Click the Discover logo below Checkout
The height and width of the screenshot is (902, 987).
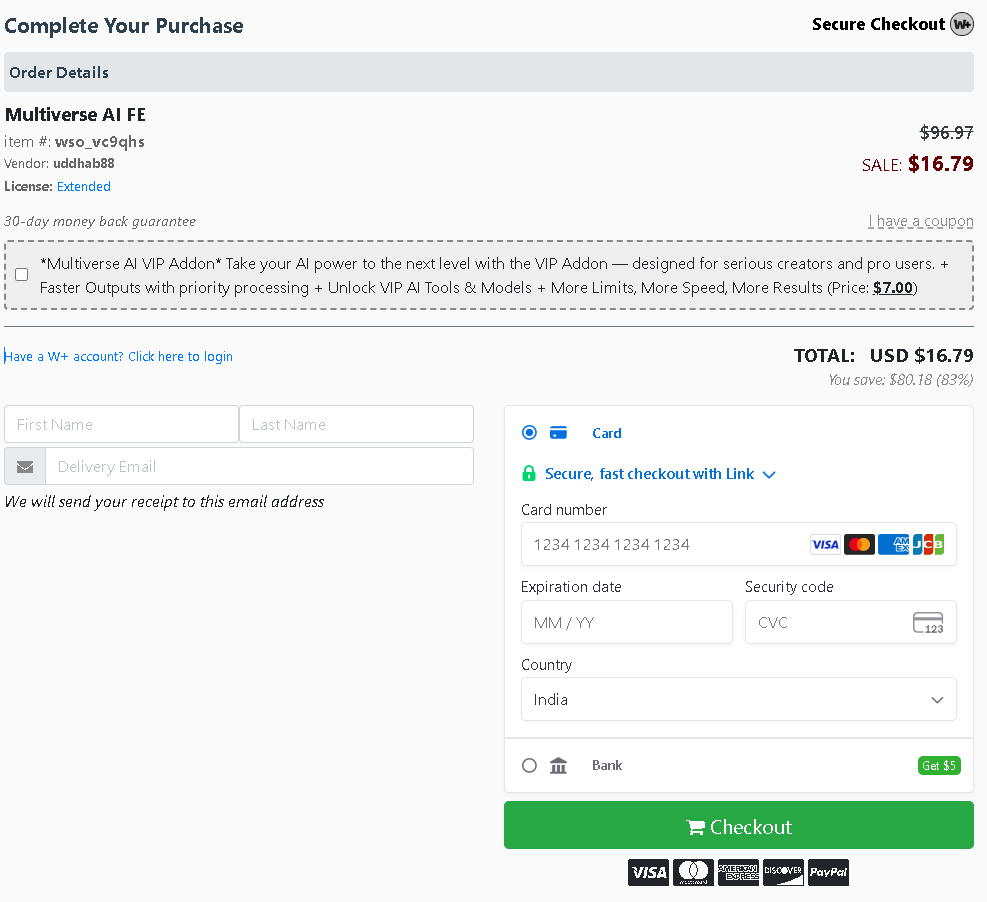(783, 872)
